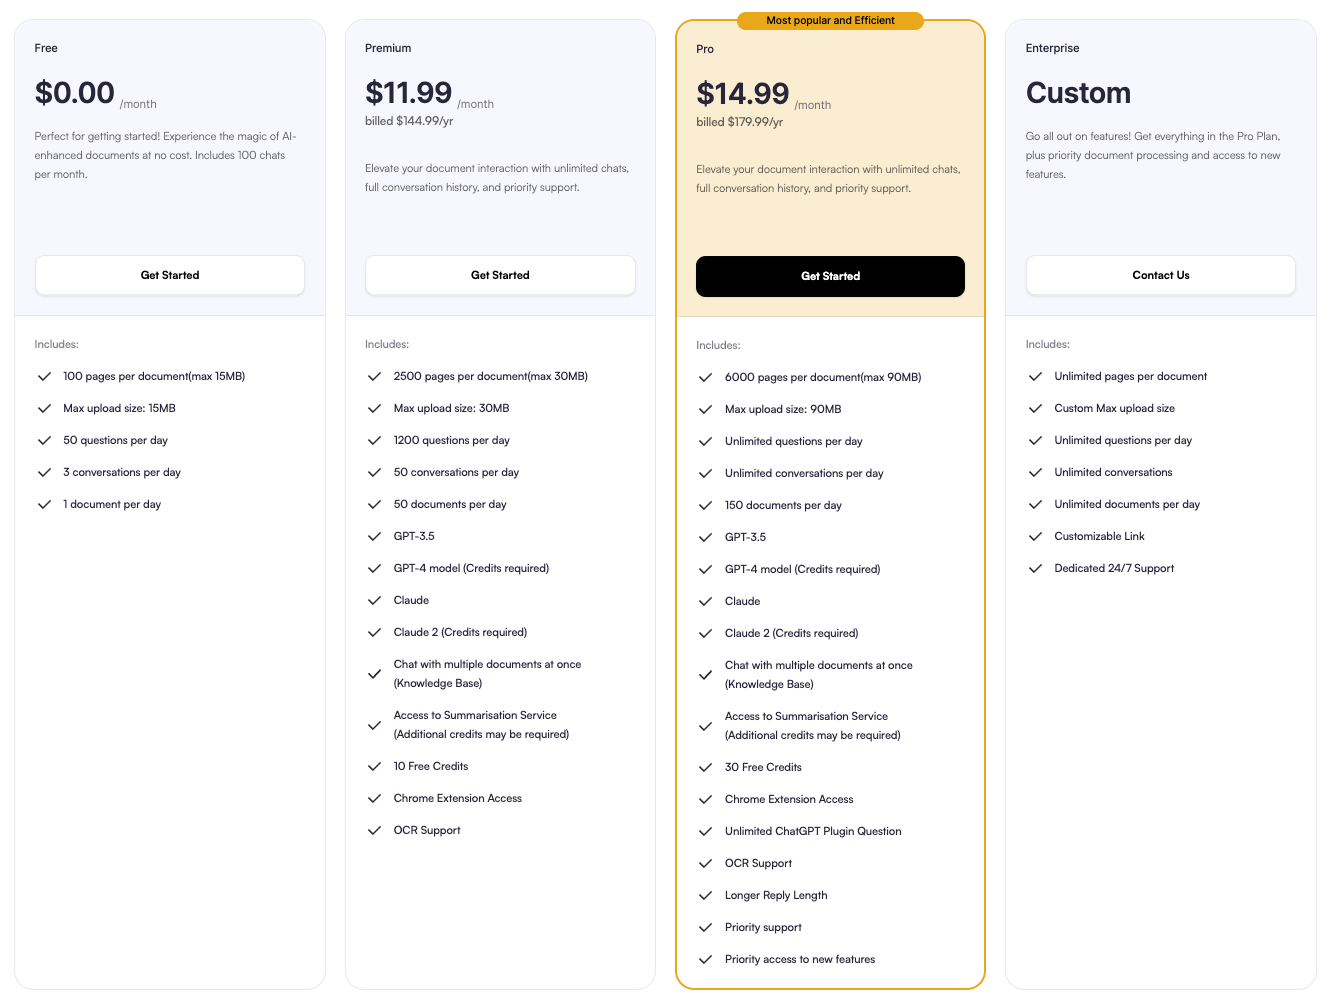
Task: Choose the black Pro Get Started button
Action: click(x=830, y=276)
